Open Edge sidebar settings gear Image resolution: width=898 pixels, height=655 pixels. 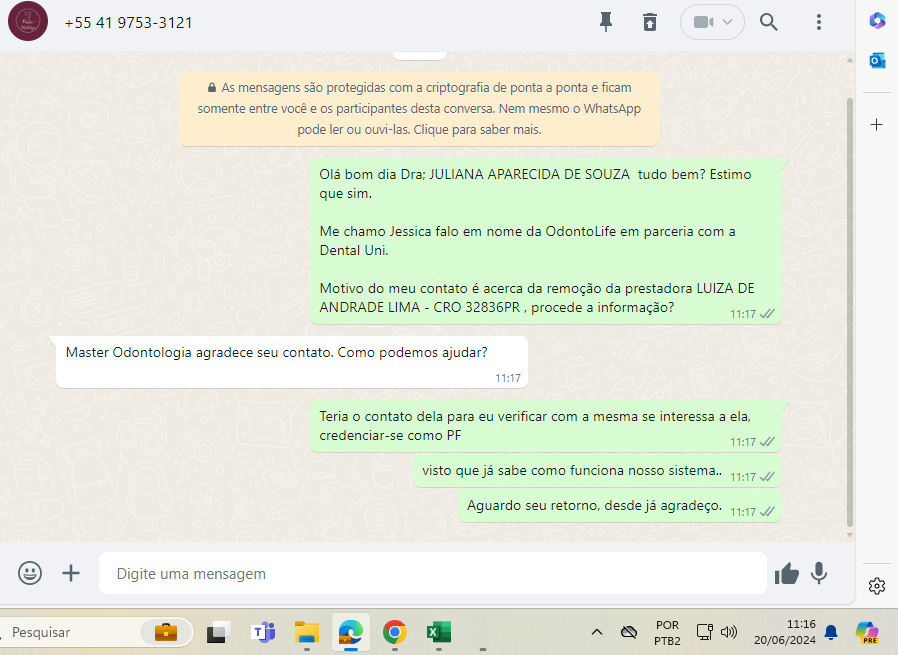pyautogui.click(x=876, y=586)
